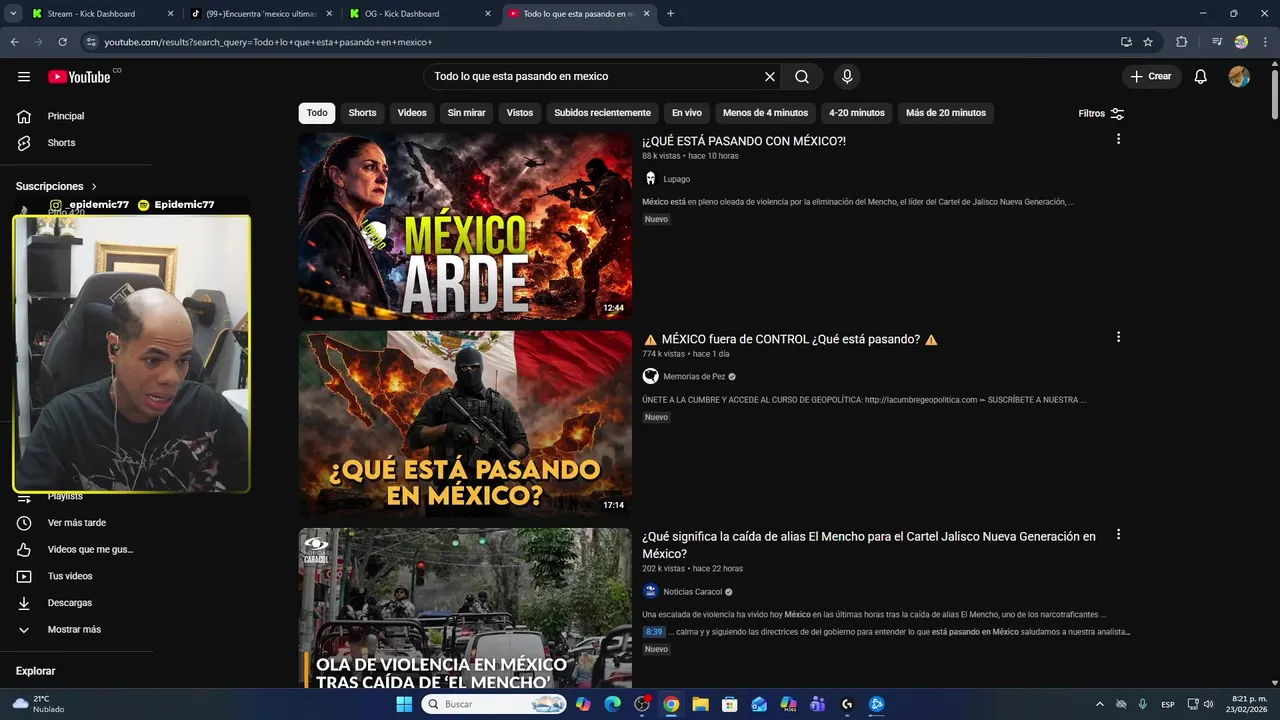Select the Vistos filter chip
This screenshot has height=720, width=1280.
tap(520, 113)
